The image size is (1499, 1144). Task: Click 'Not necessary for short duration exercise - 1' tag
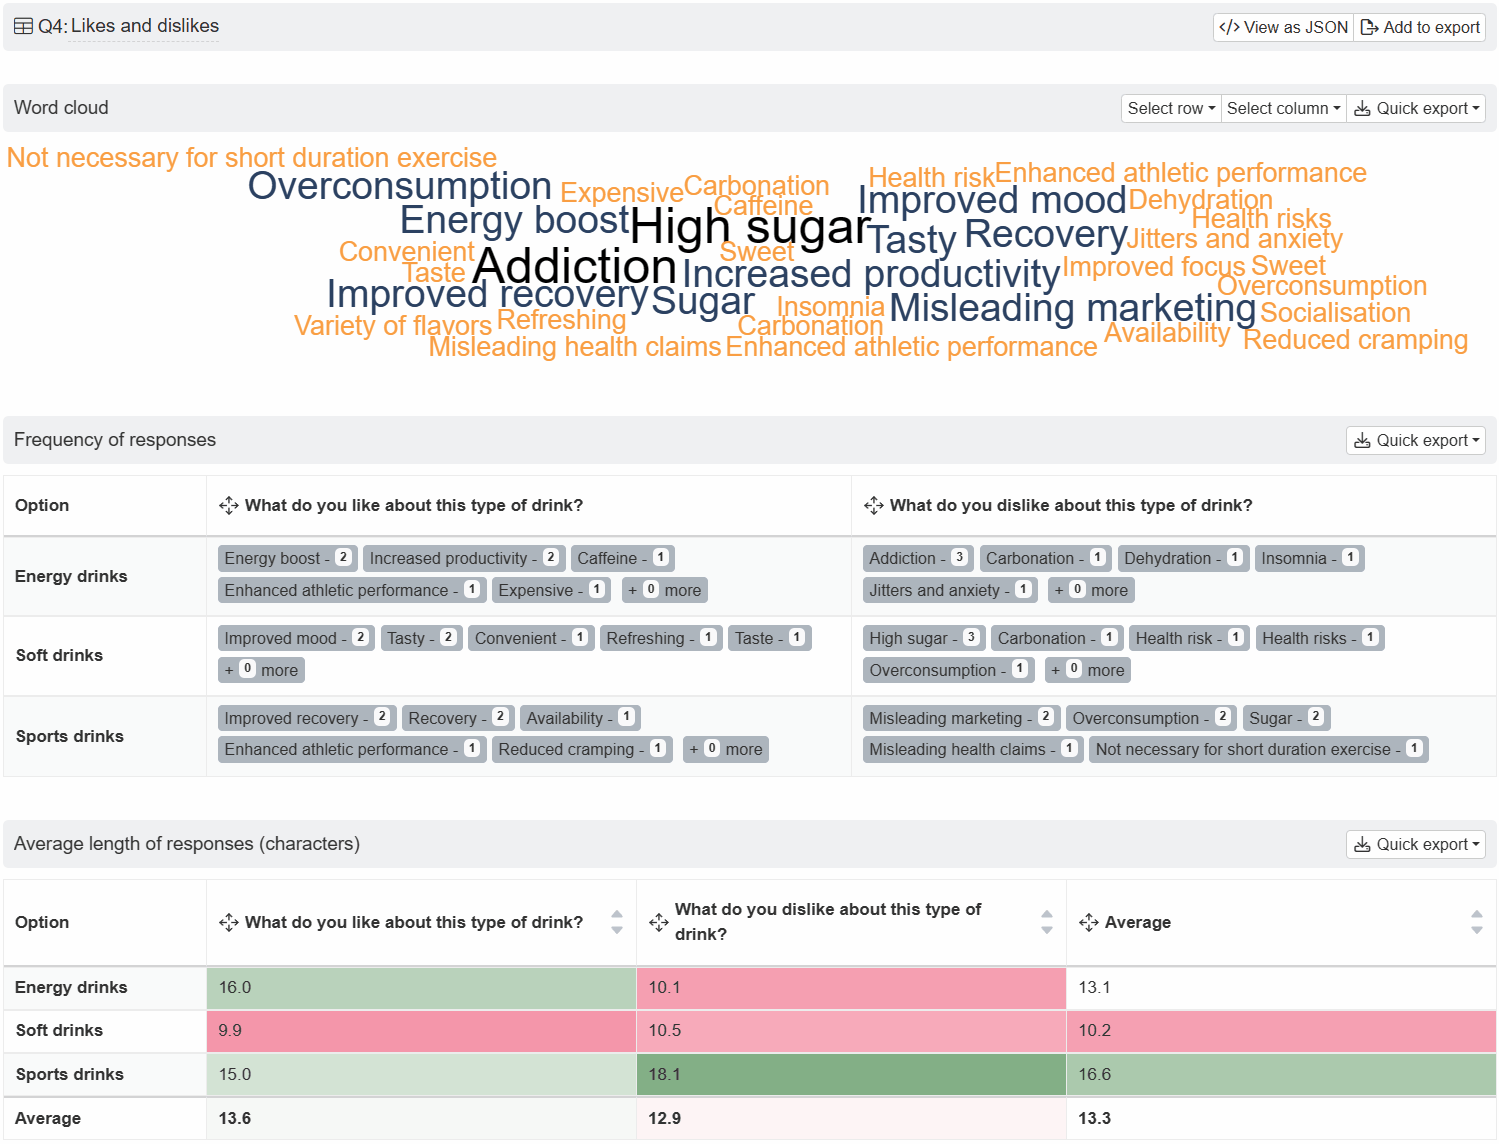point(1259,749)
